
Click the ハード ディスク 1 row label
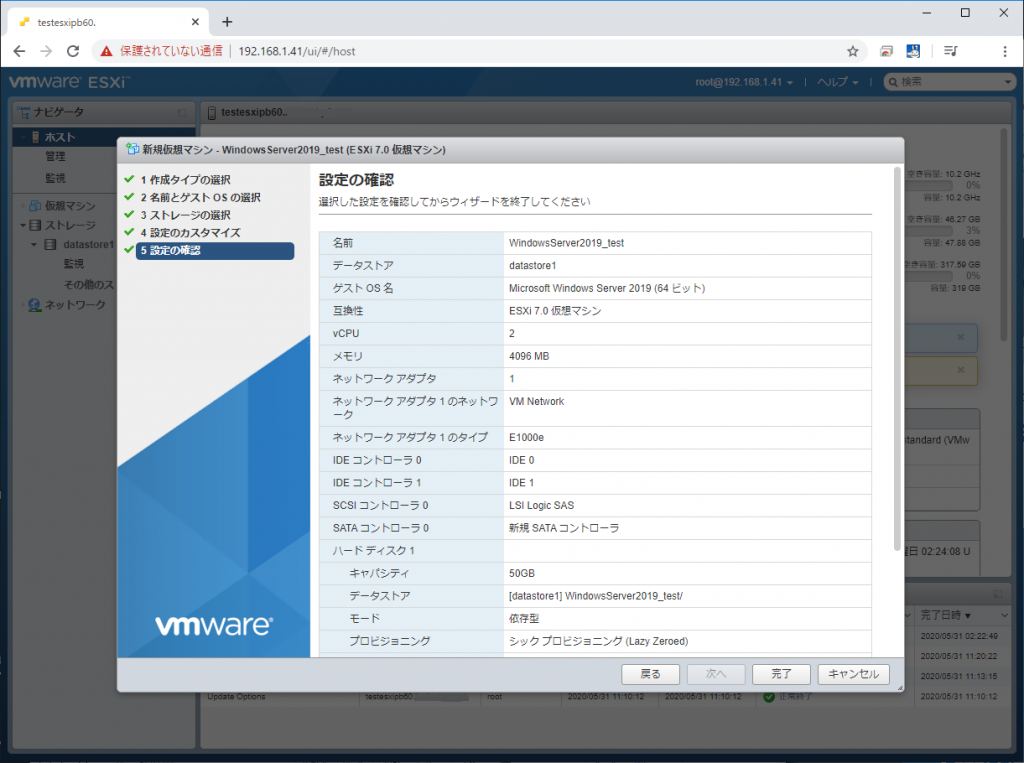(374, 551)
